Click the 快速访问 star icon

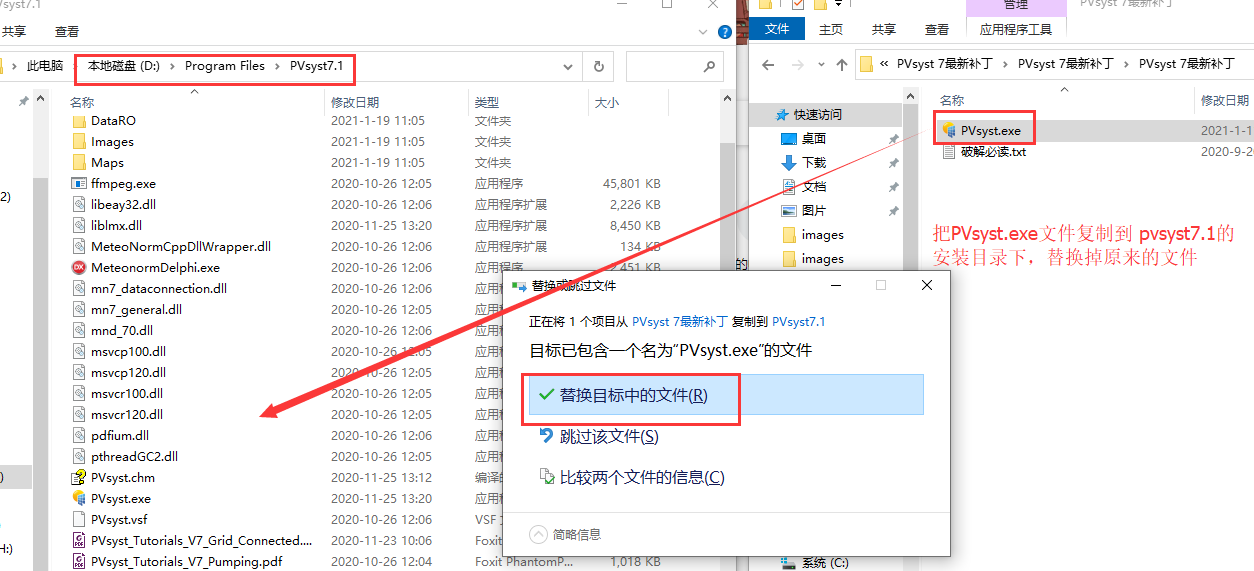(x=783, y=115)
